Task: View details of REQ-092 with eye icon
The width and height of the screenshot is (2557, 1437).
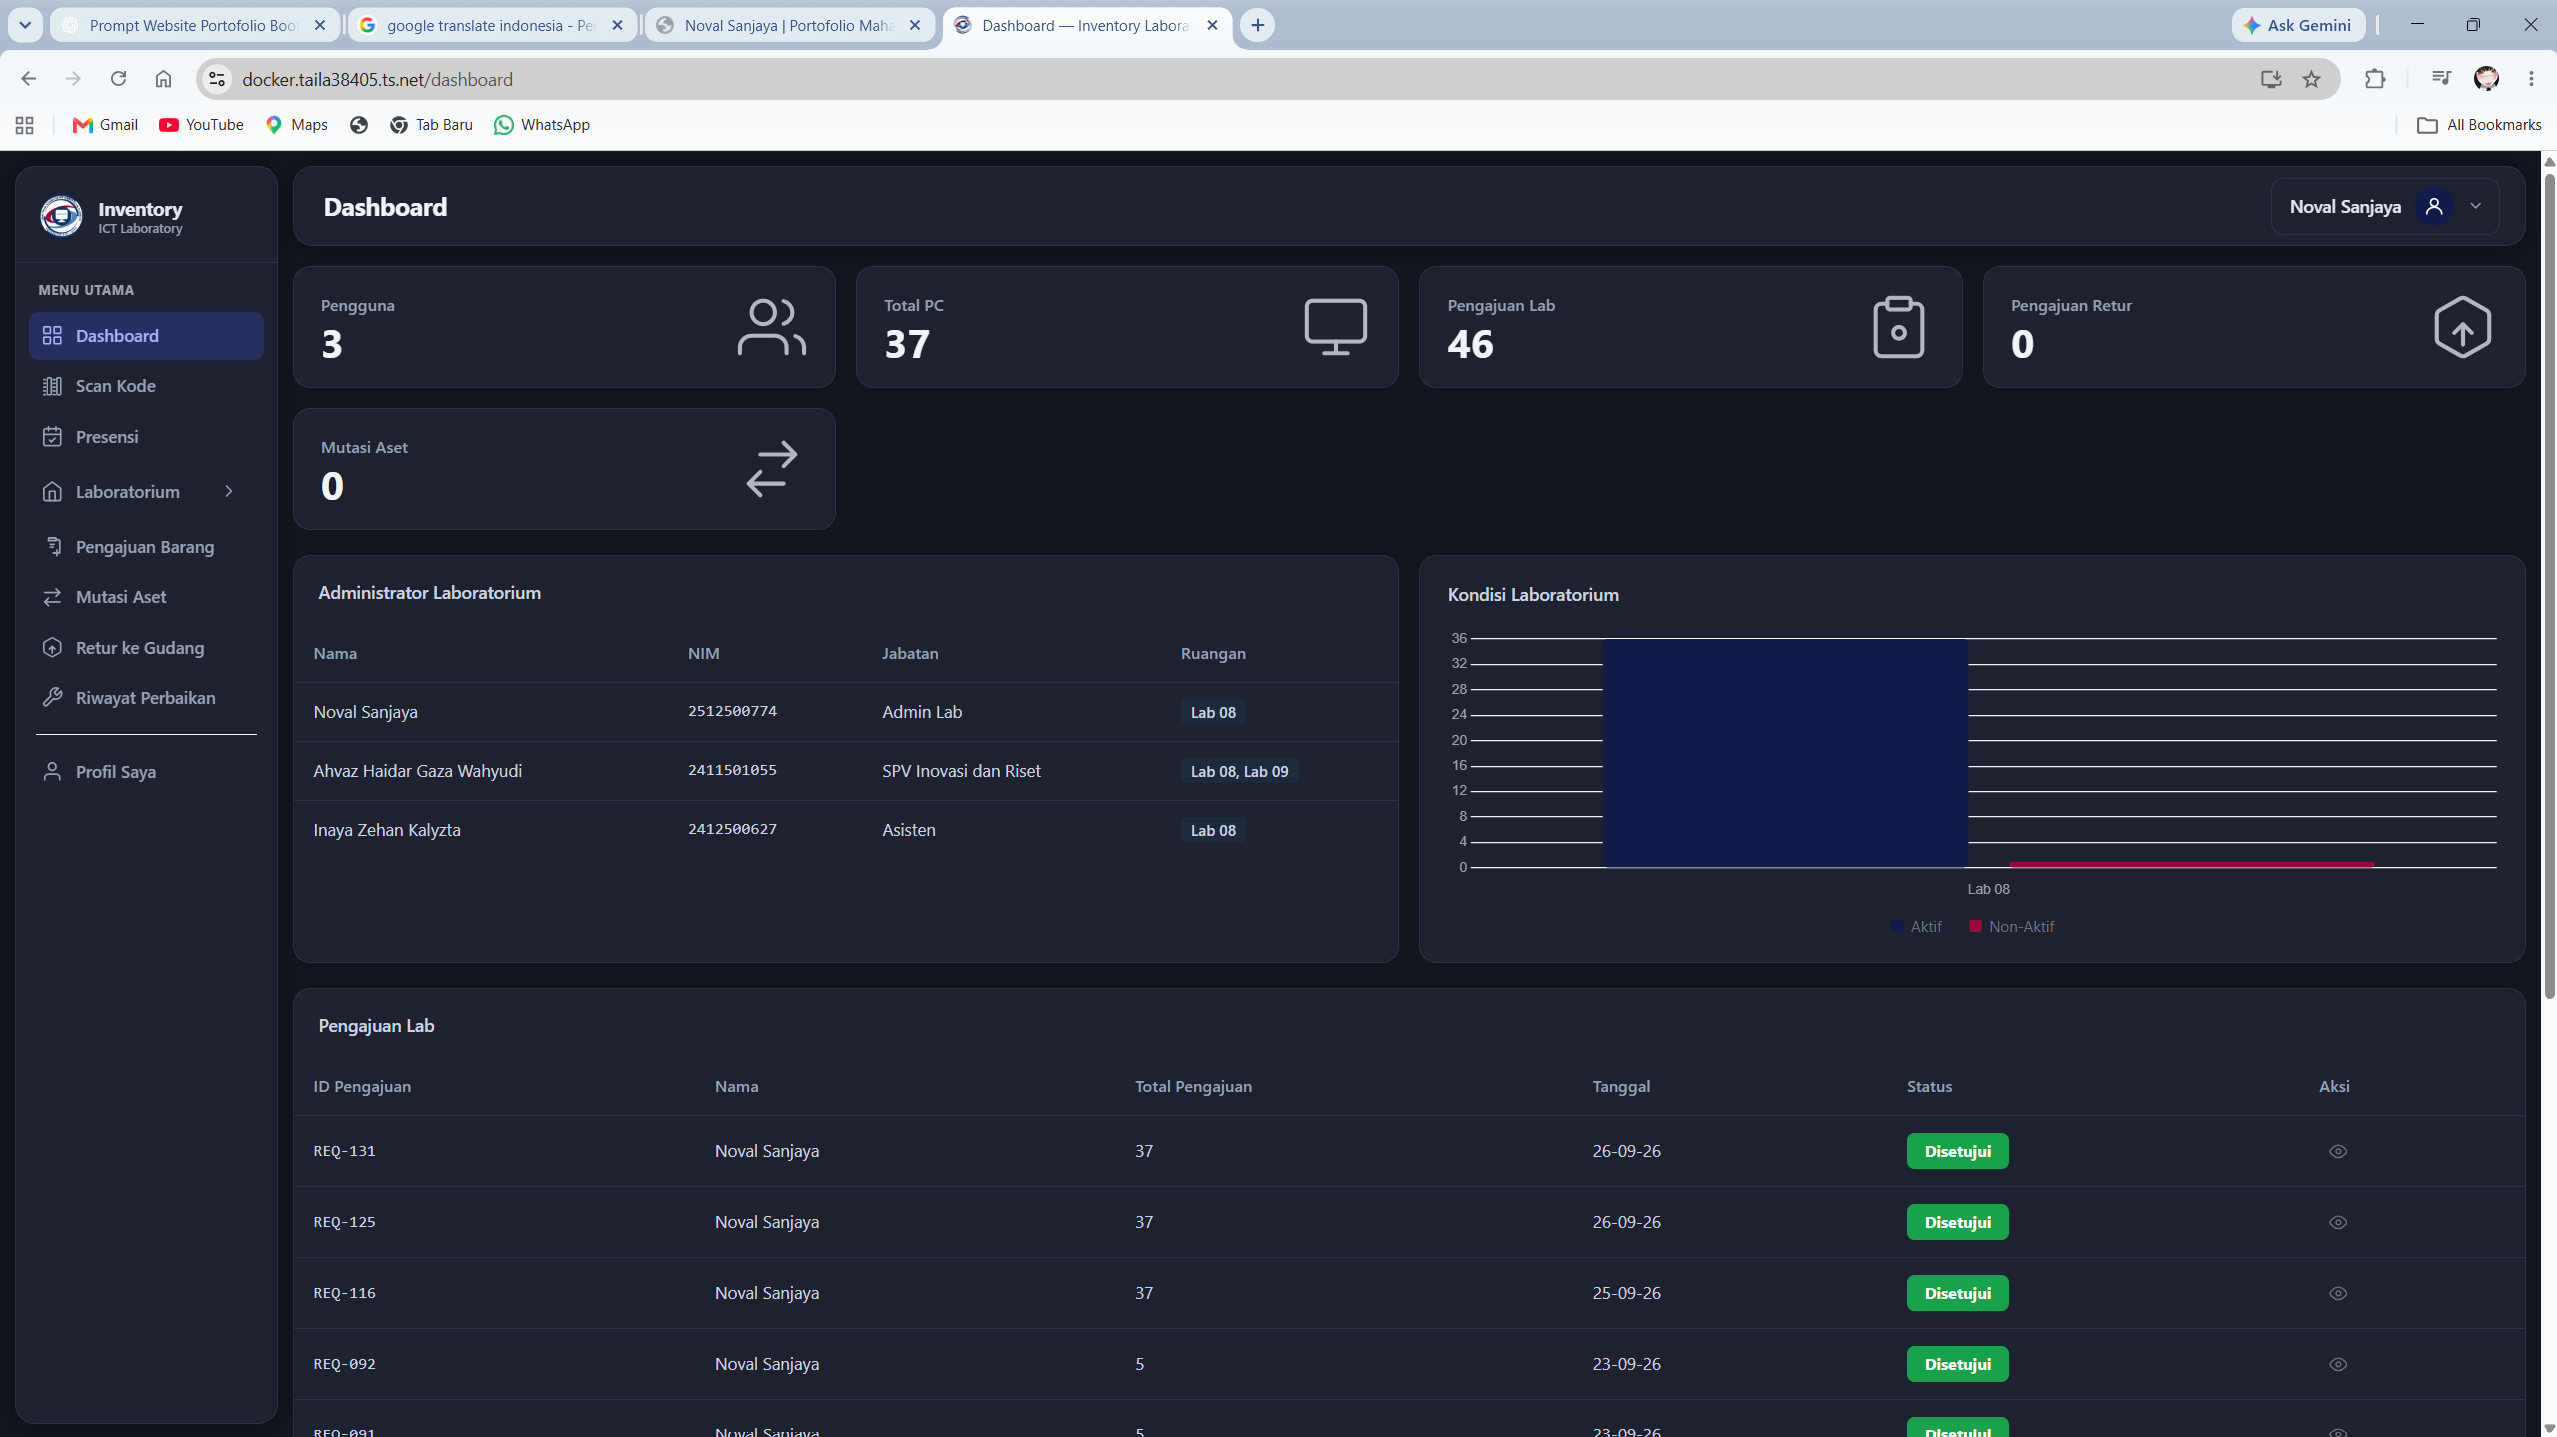Action: pos(2337,1364)
